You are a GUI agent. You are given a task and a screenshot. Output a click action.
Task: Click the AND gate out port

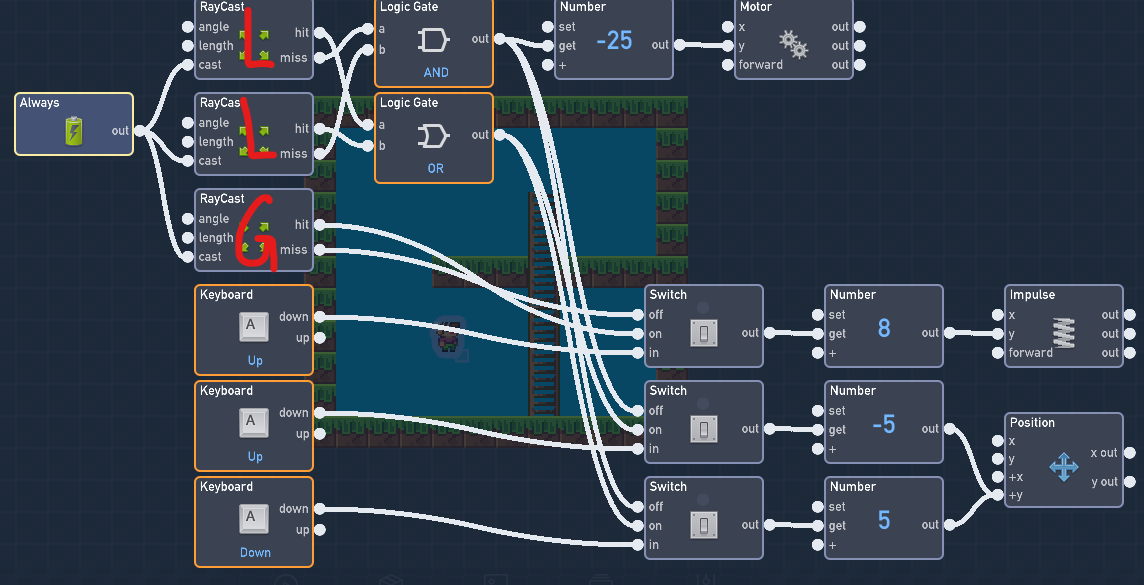[500, 39]
